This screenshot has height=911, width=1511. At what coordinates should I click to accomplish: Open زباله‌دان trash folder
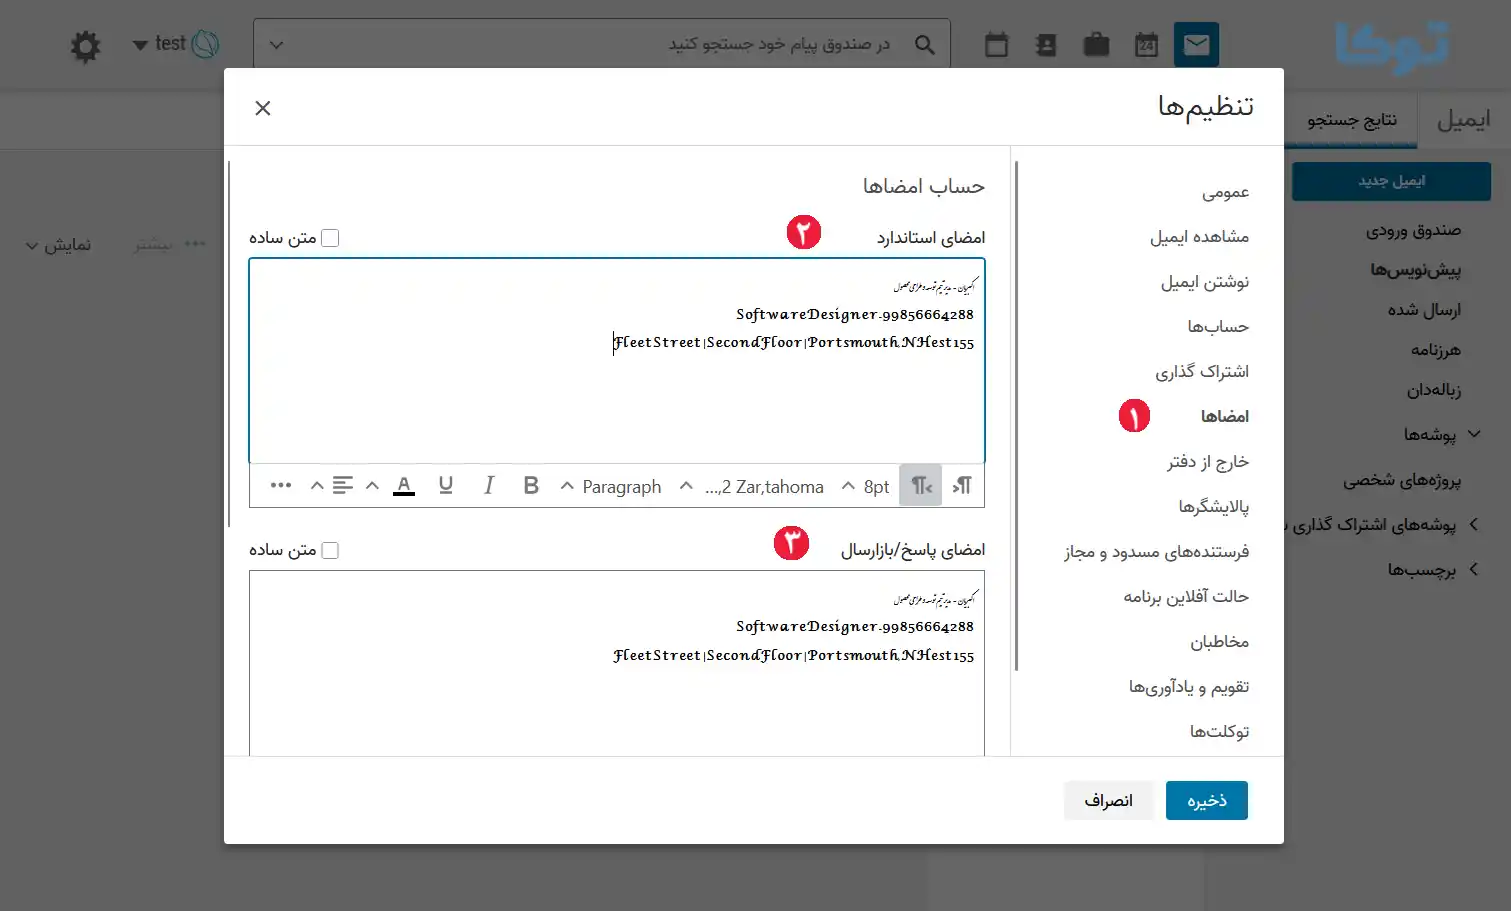[1433, 390]
